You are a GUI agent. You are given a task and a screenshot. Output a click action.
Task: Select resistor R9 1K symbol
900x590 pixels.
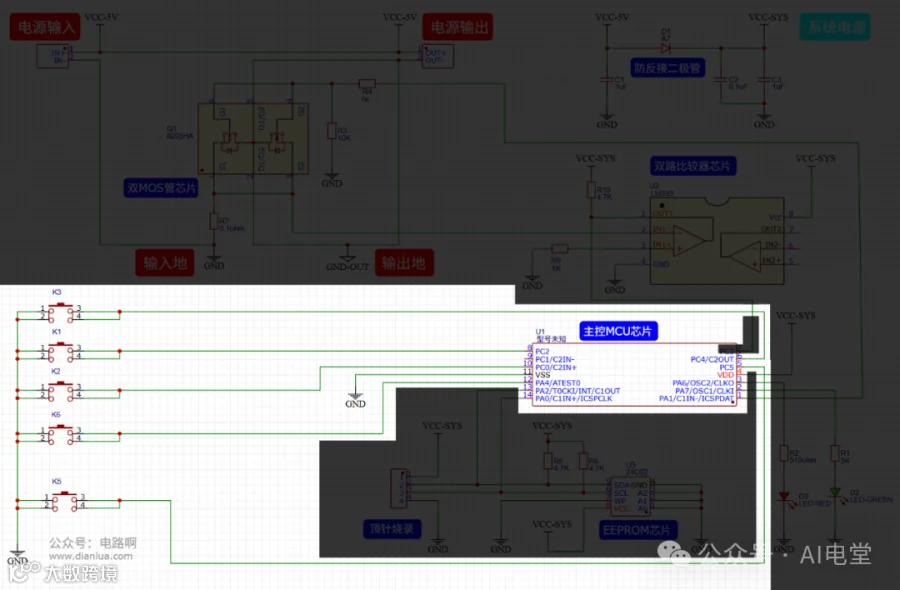(x=560, y=249)
